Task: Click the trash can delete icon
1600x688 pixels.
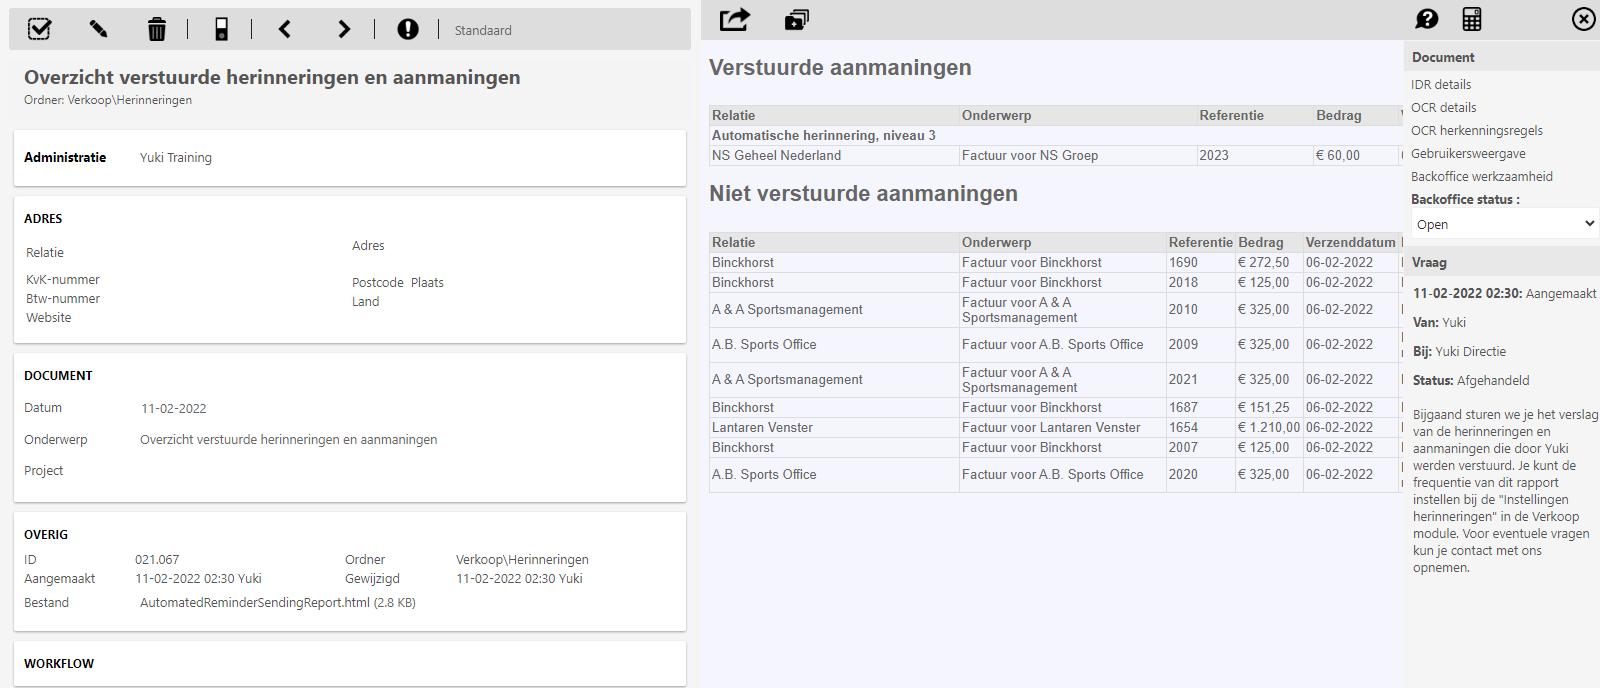Action: point(157,29)
